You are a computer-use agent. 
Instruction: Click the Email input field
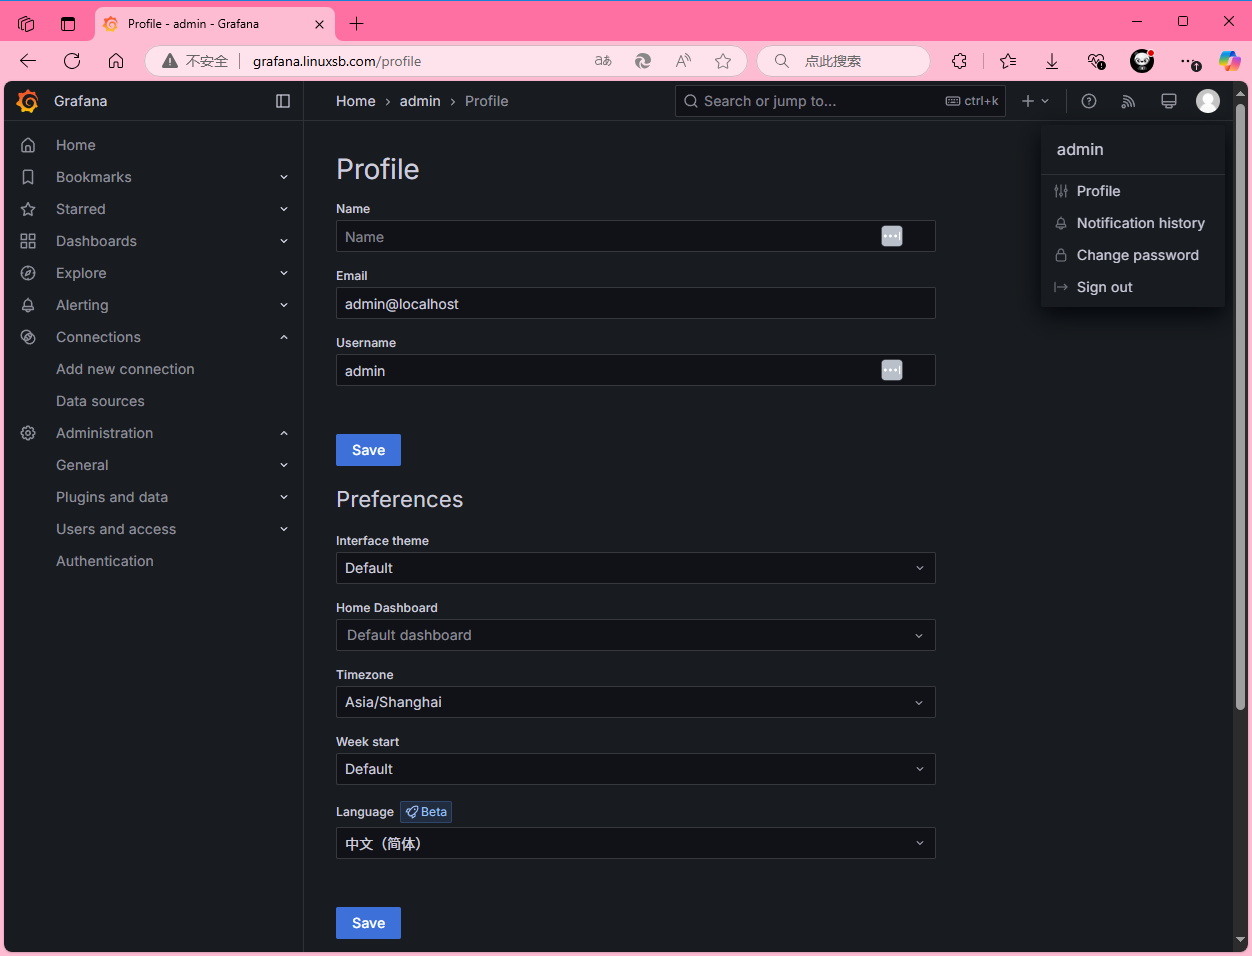(636, 303)
